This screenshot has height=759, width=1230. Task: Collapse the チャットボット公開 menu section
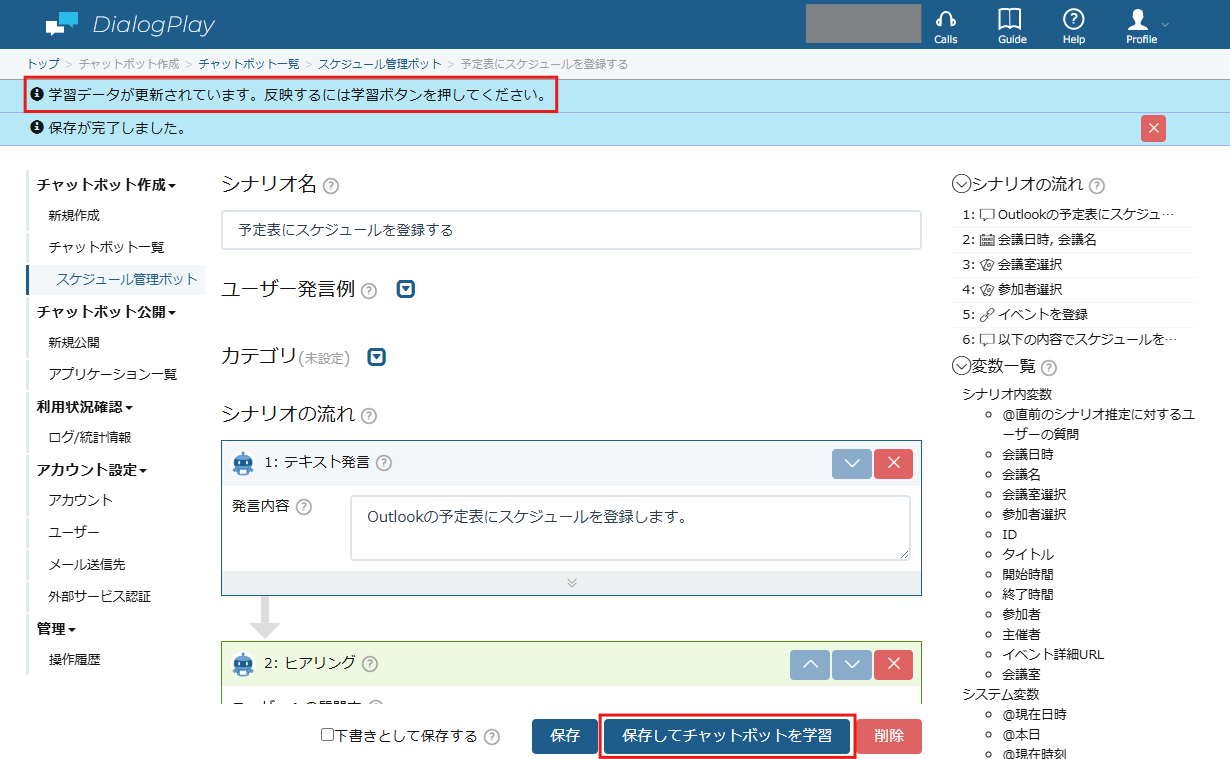click(106, 311)
